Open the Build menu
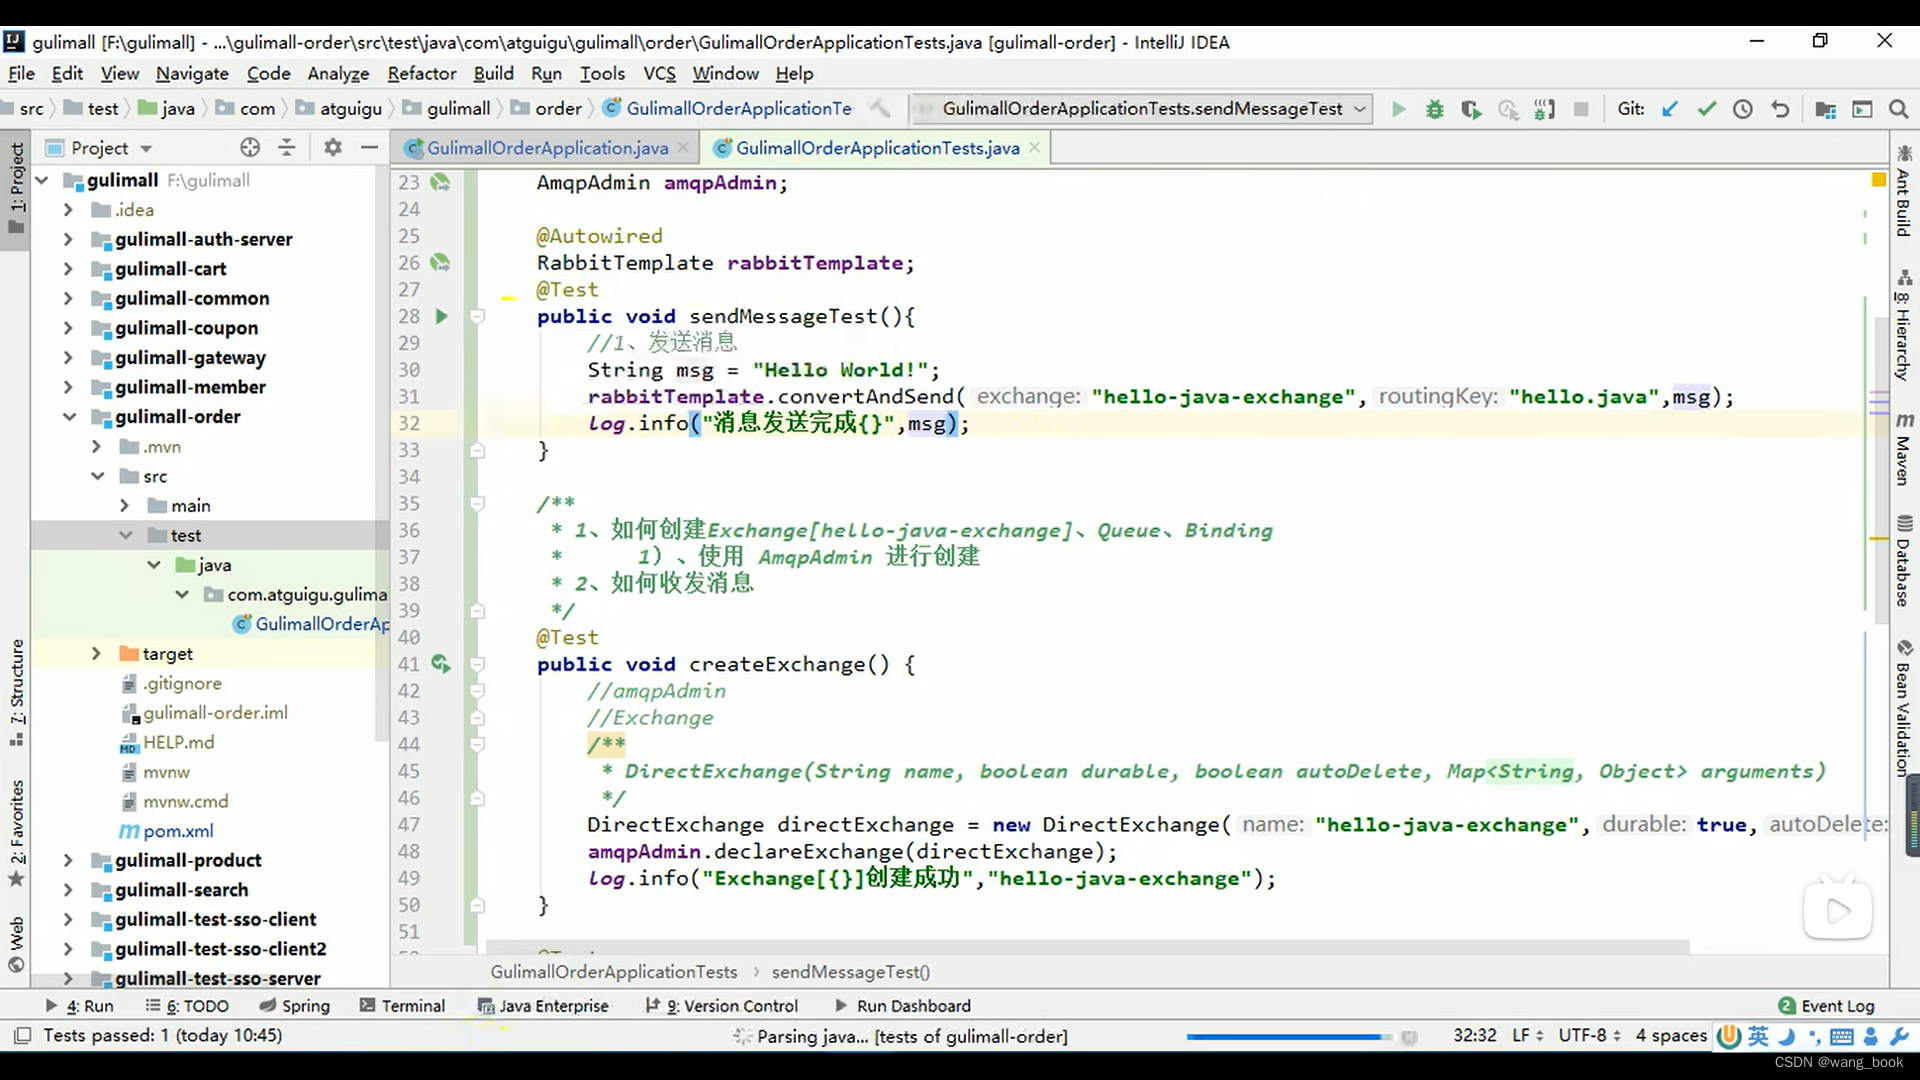The image size is (1920, 1080). click(493, 73)
